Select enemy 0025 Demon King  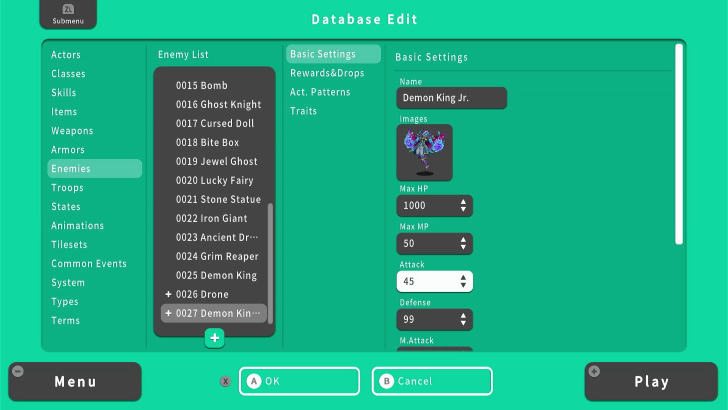pyautogui.click(x=214, y=275)
